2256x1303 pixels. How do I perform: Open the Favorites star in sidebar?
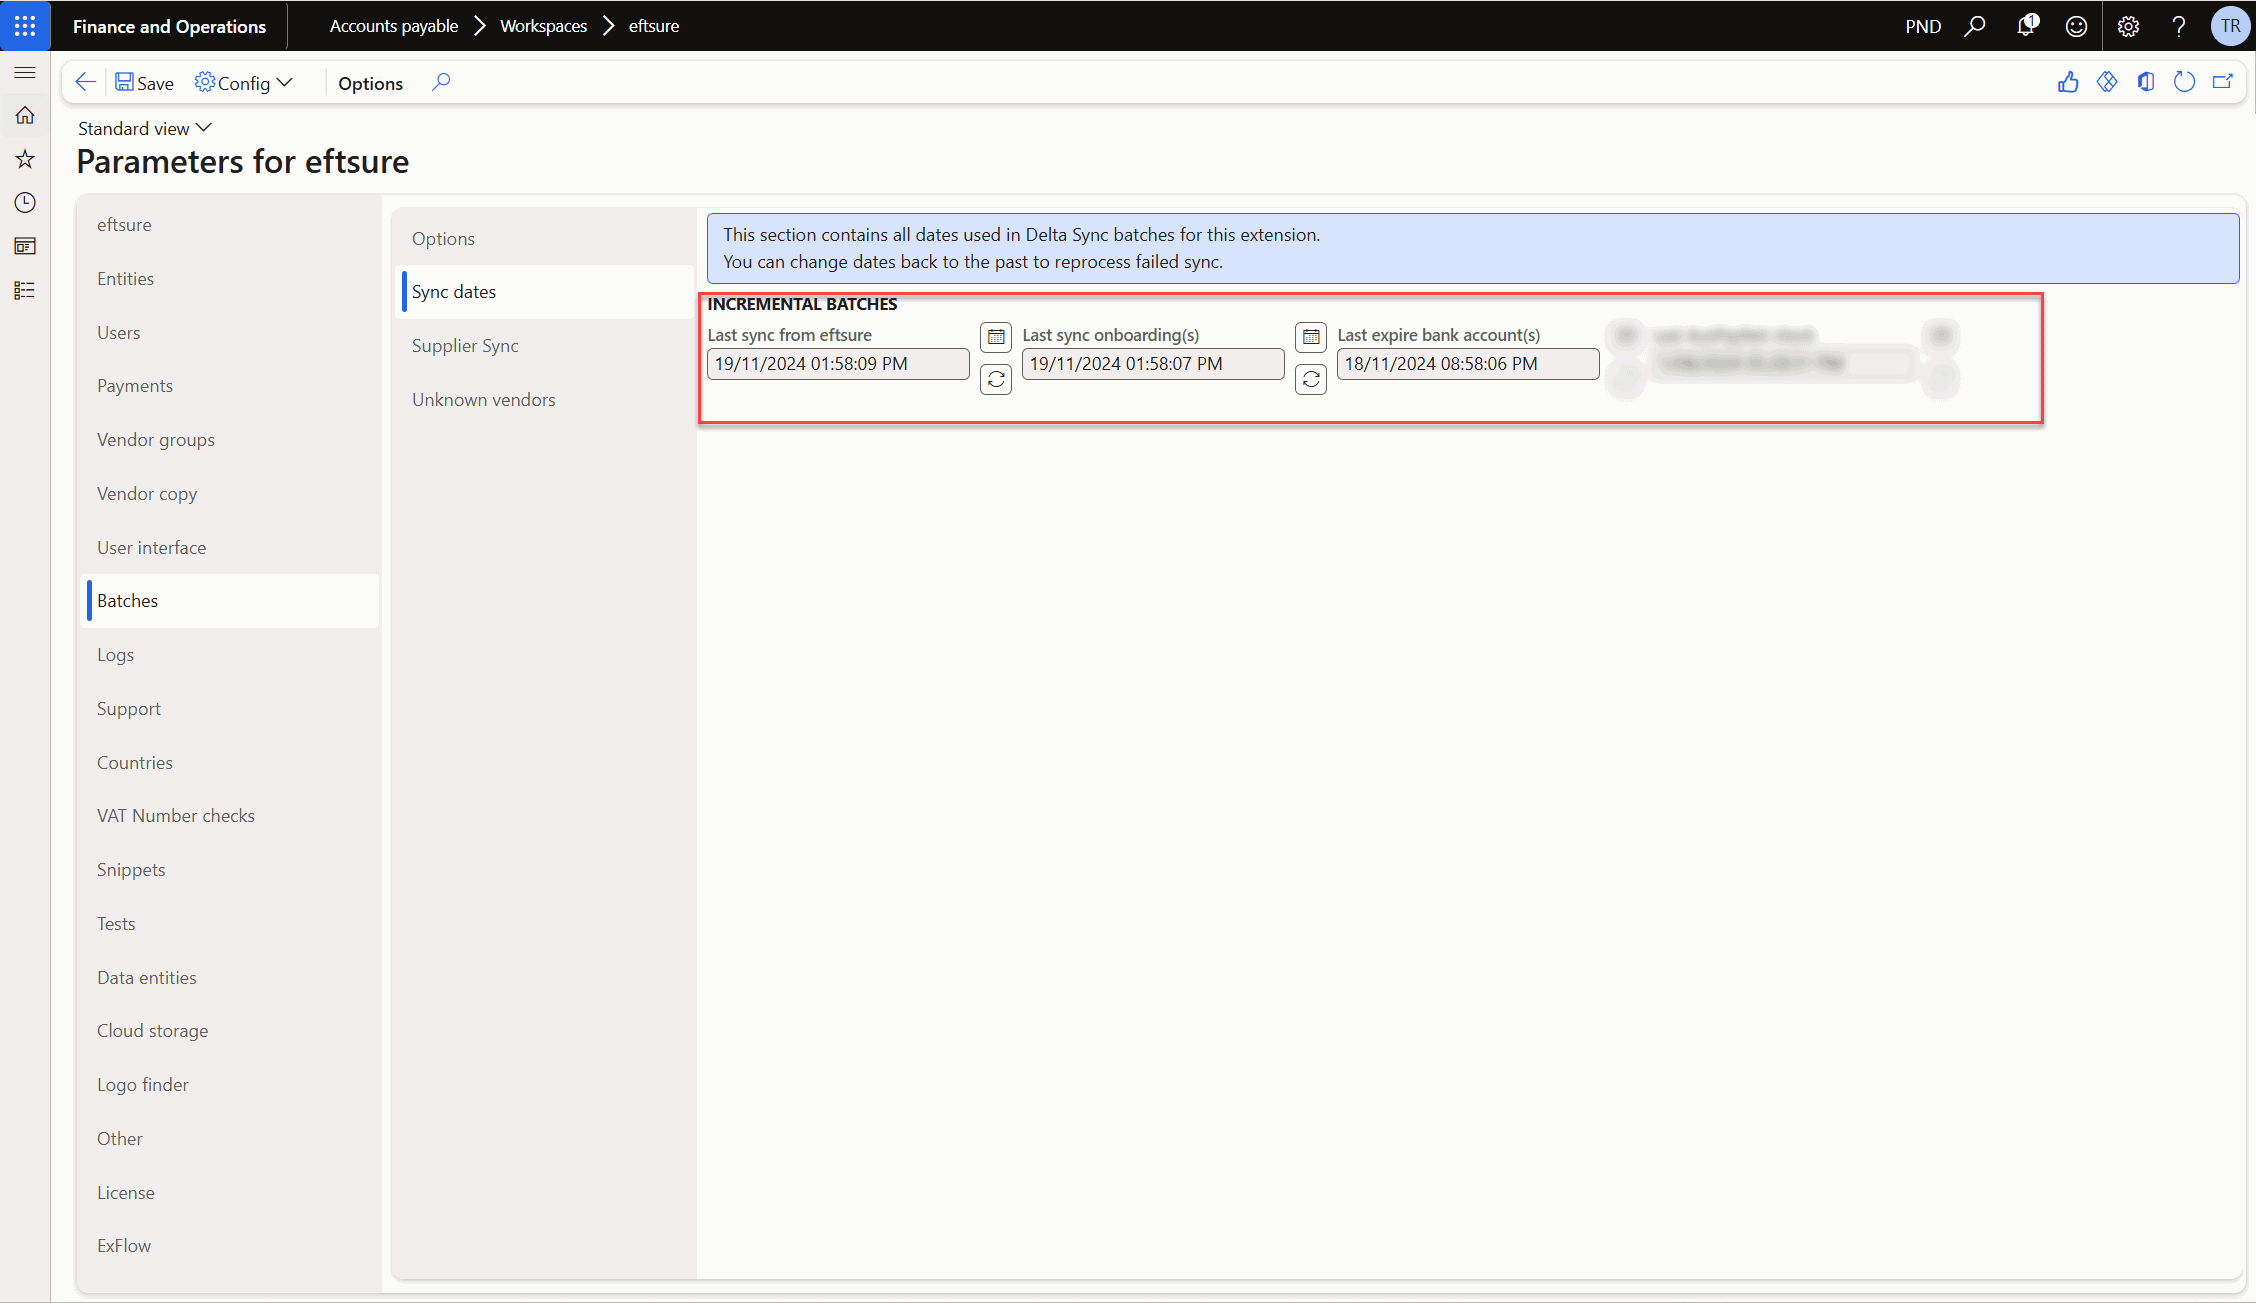(25, 159)
